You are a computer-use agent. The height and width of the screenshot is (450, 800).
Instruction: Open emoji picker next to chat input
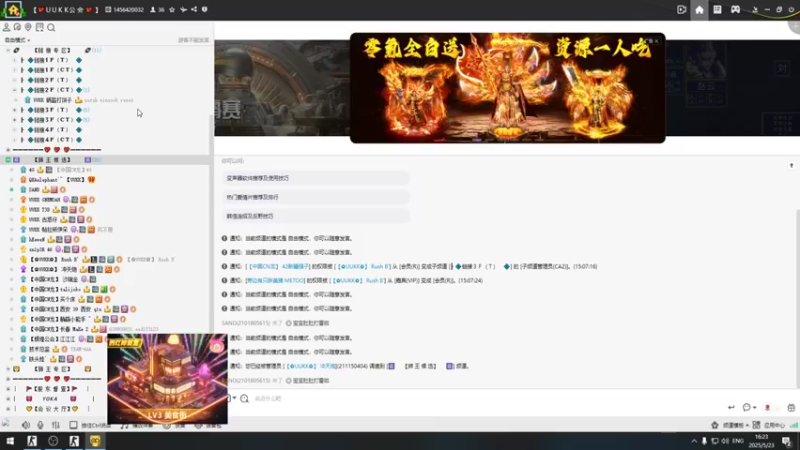(244, 398)
